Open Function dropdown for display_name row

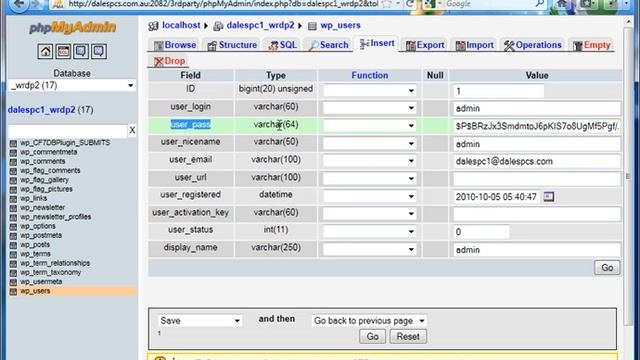369,249
